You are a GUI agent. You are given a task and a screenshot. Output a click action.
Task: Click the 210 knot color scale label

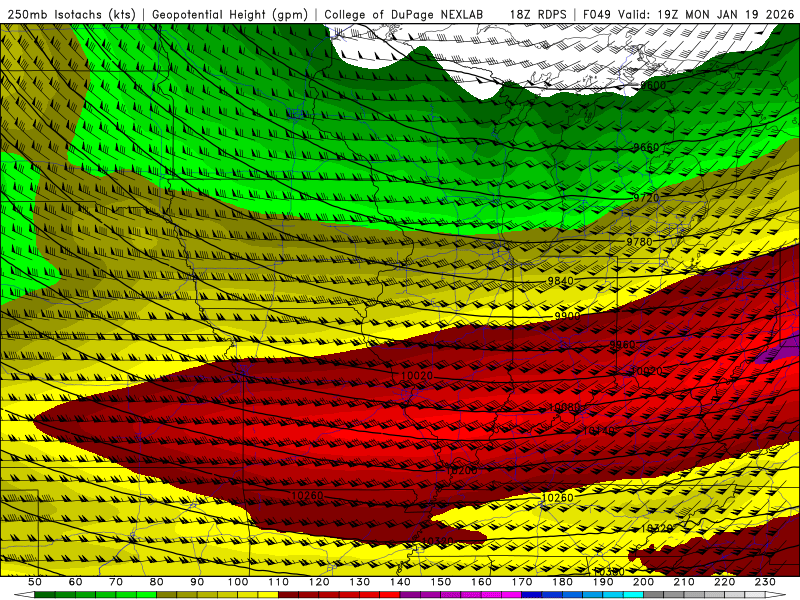click(x=685, y=582)
